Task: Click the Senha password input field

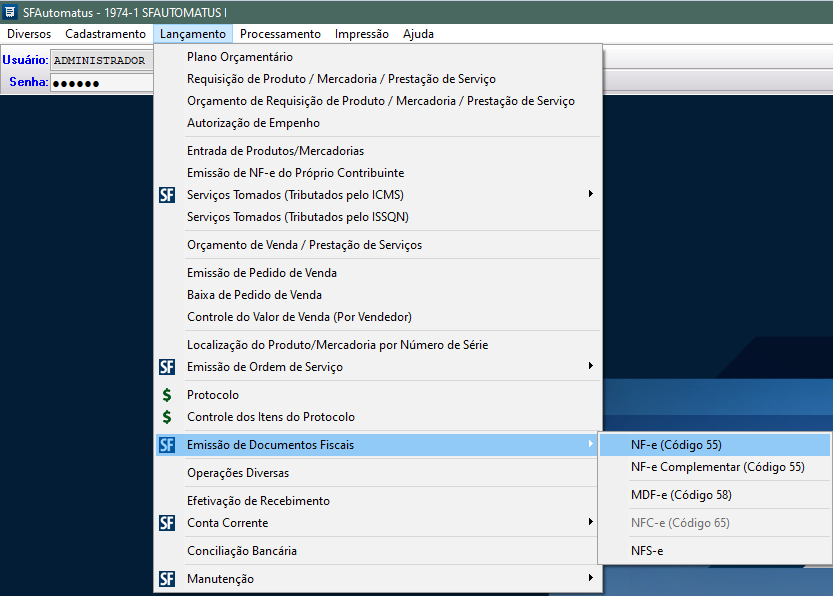Action: tap(100, 82)
